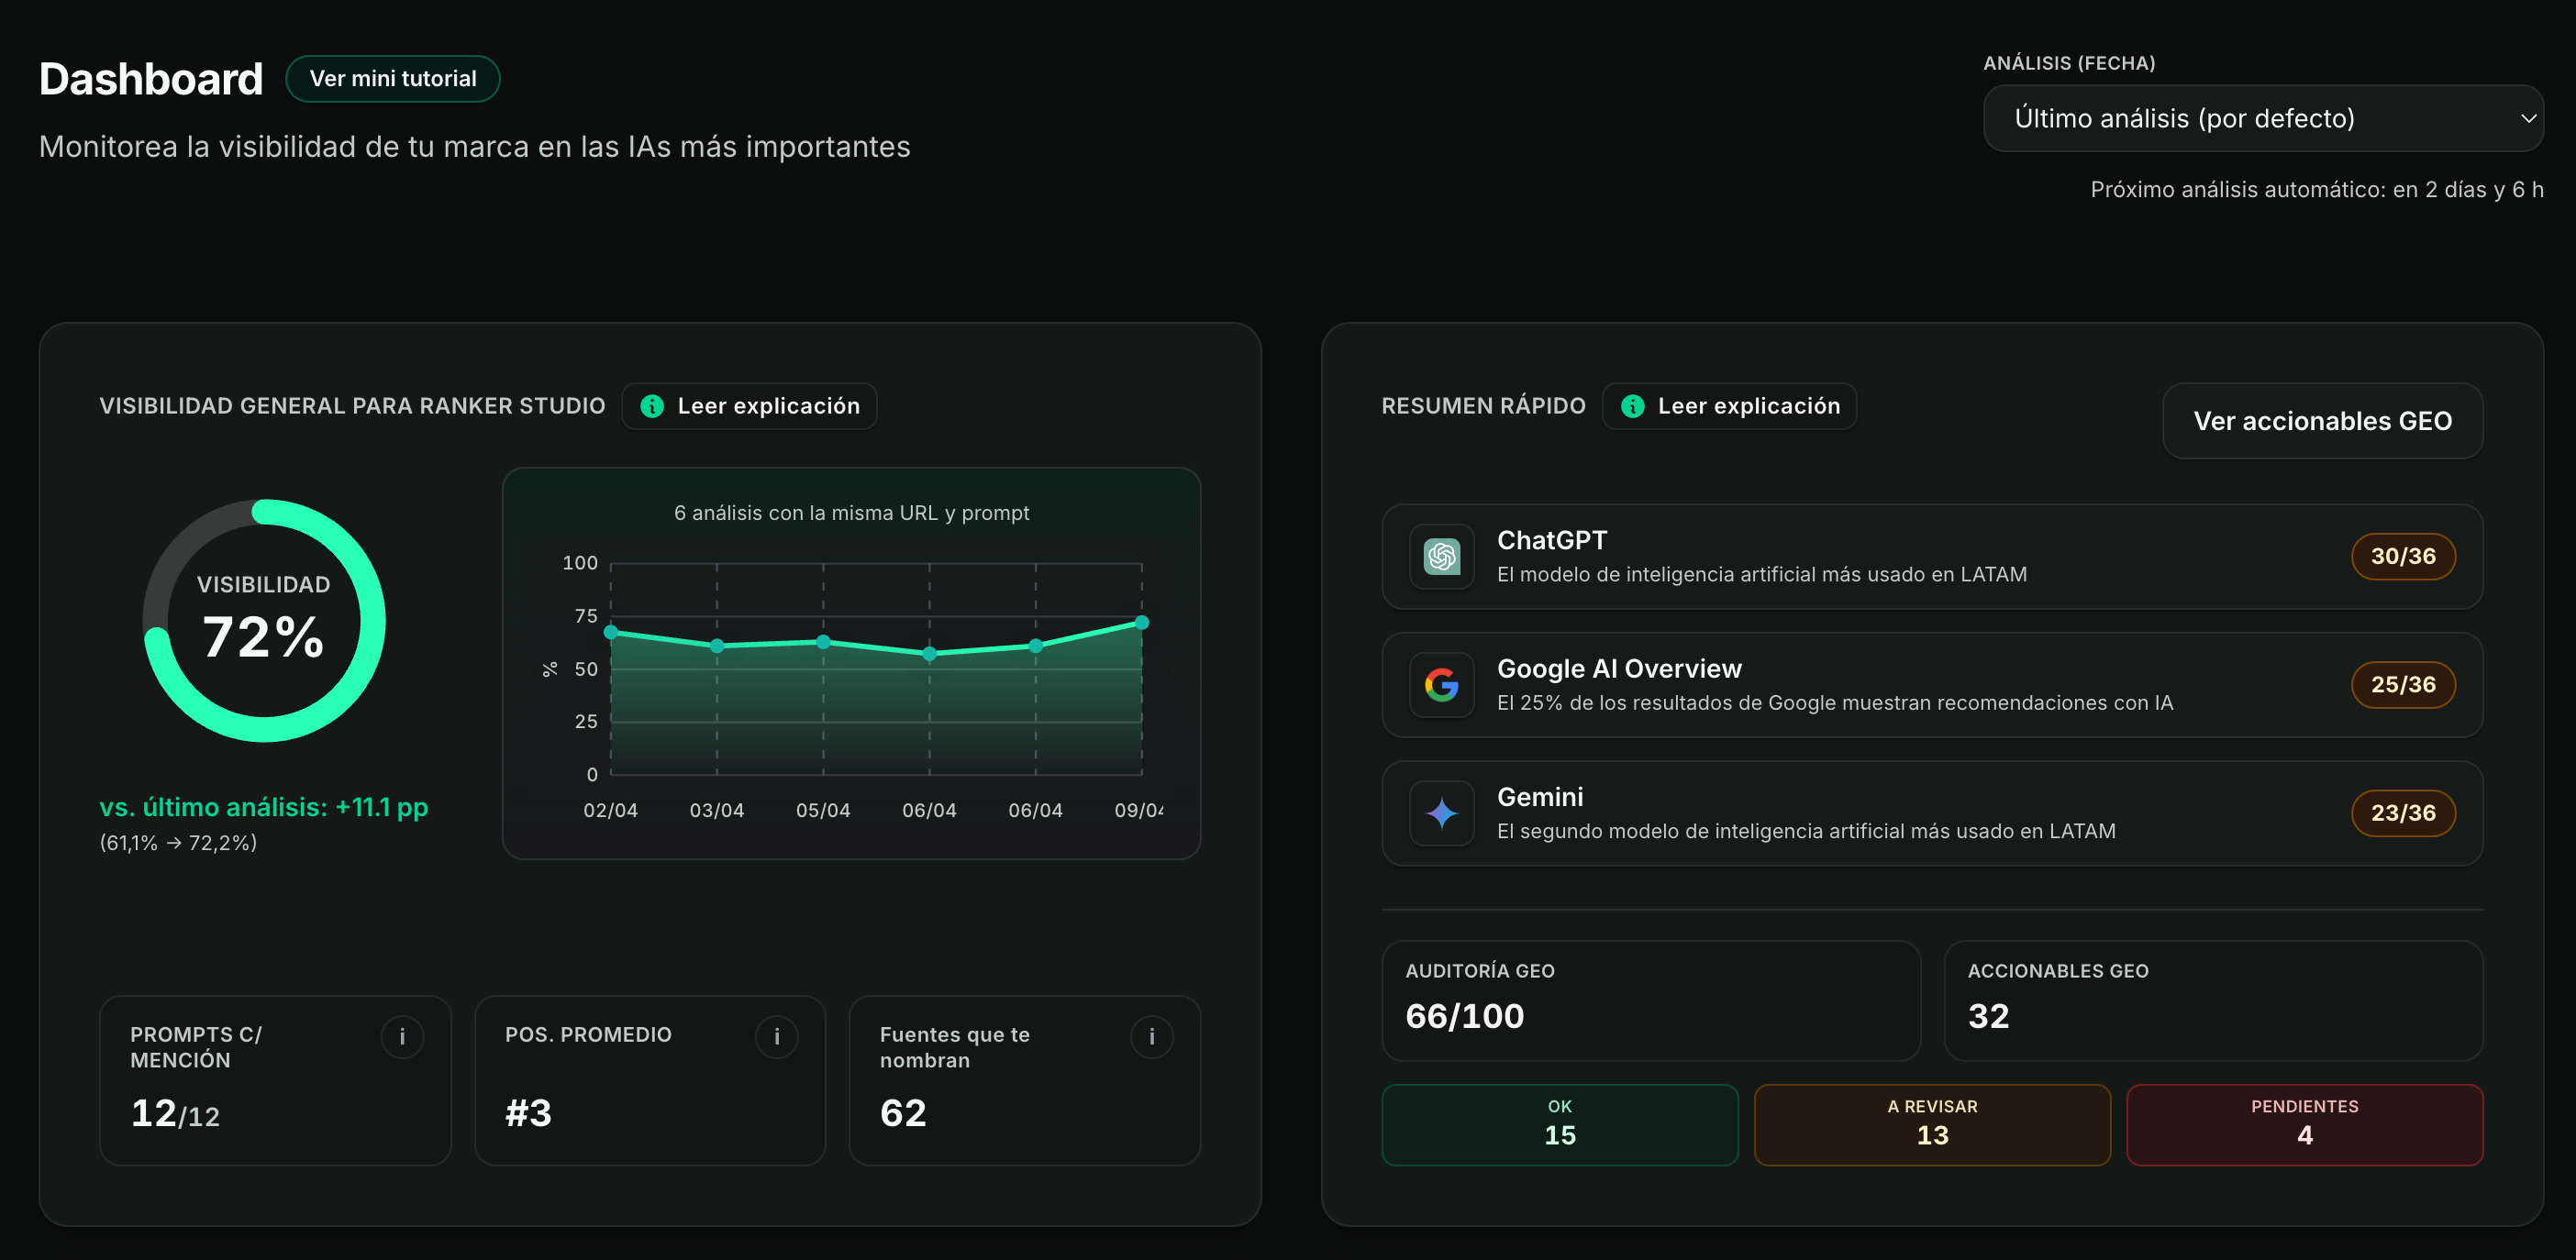Expand the Último análisis date dropdown
This screenshot has height=1260, width=2576.
click(2262, 118)
